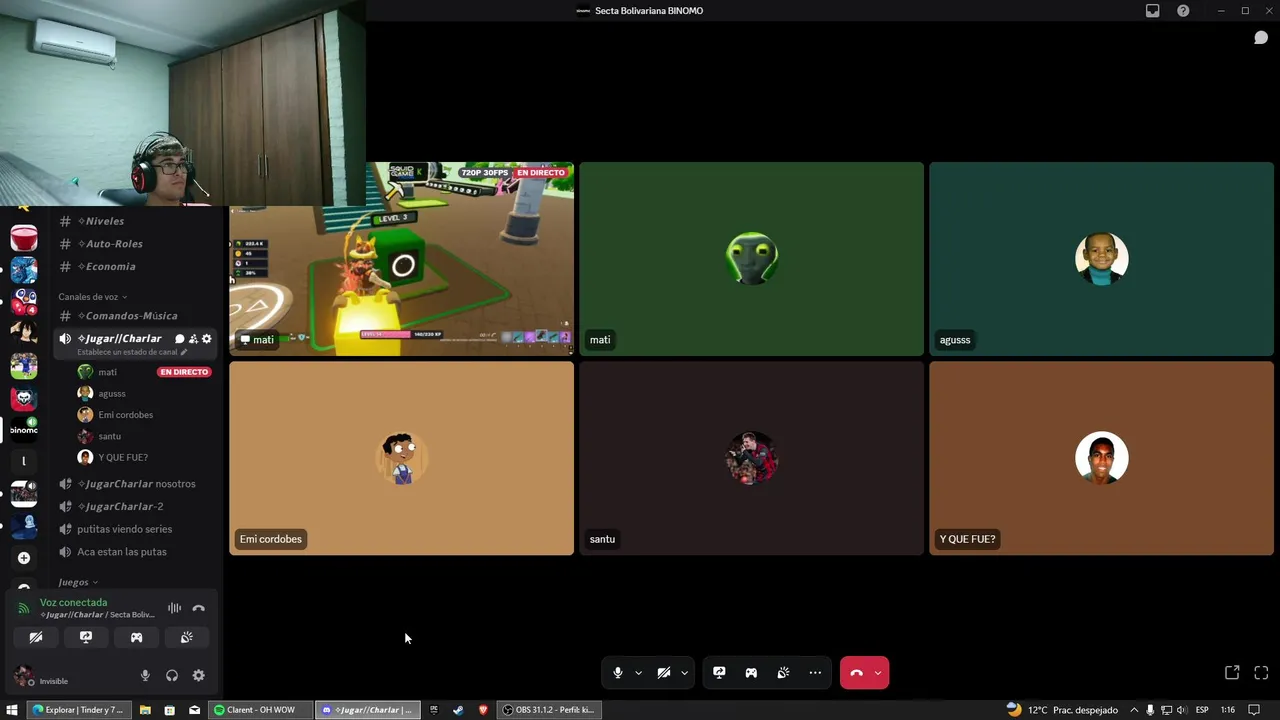Viewport: 1280px width, 720px height.
Task: Share screen button in voice connected panel
Action: 86,637
